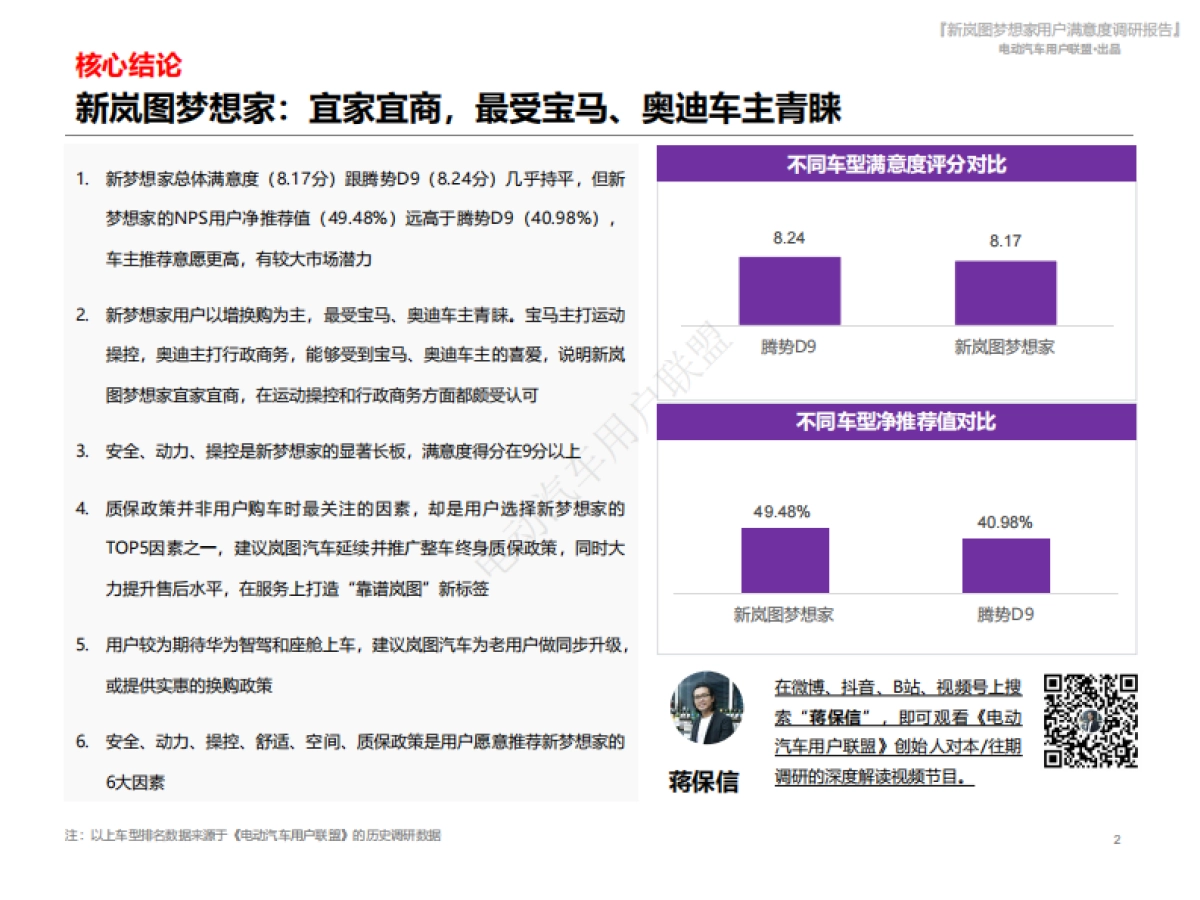Click the 40.98% NPS bar

click(1005, 565)
